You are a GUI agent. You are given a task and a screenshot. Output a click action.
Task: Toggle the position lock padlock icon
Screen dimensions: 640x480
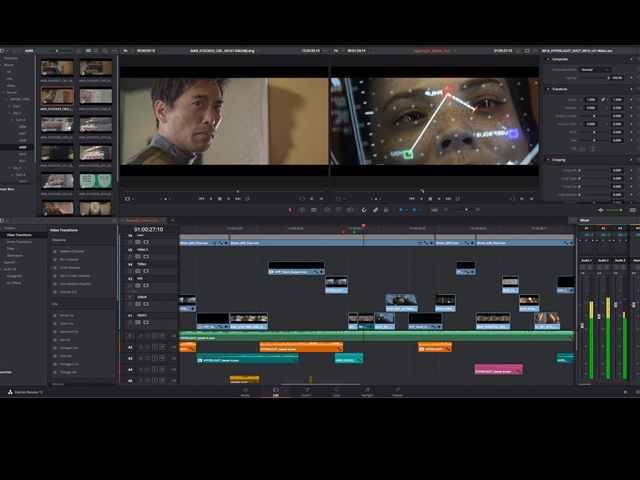(386, 210)
